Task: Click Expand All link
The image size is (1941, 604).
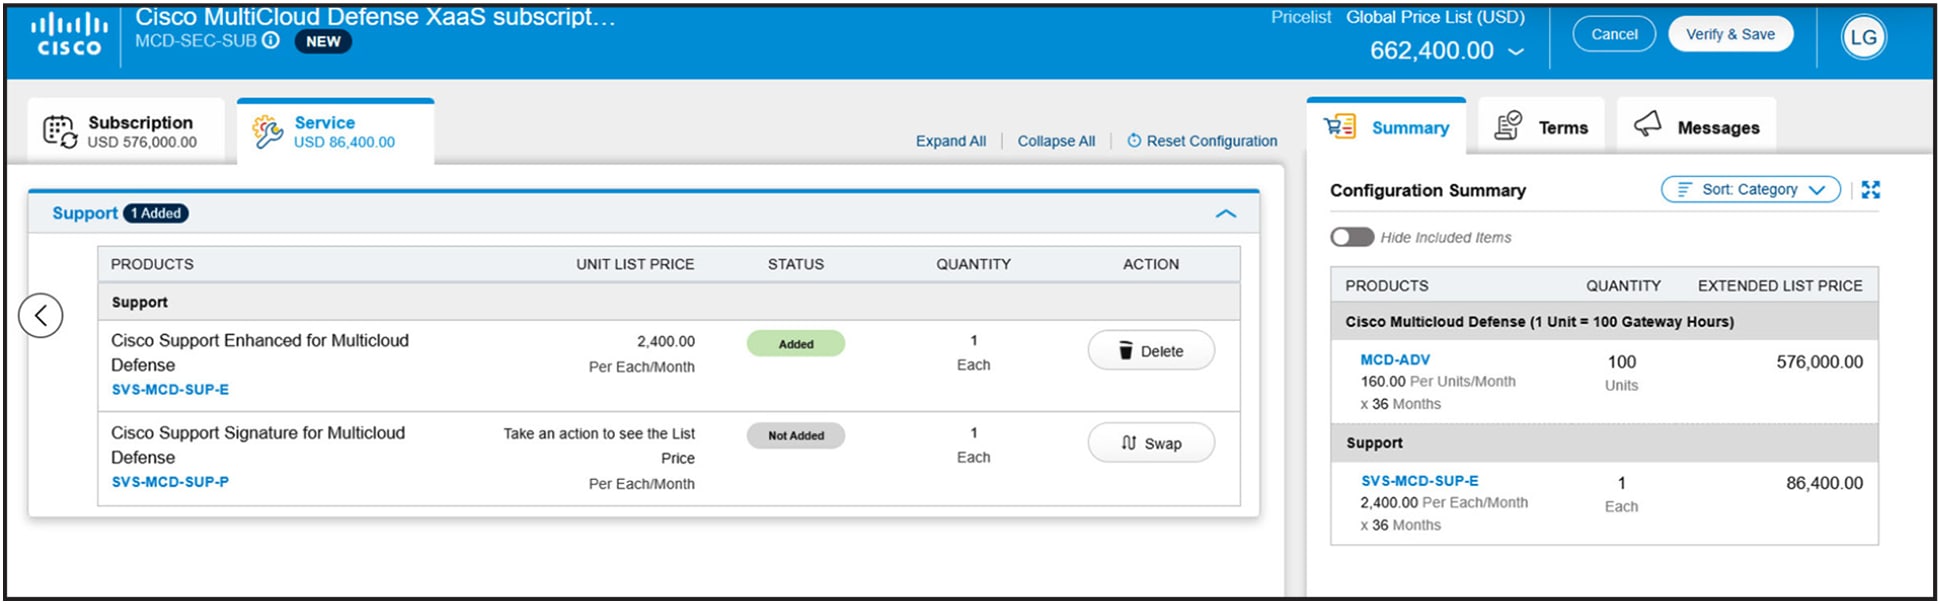Action: pos(950,141)
